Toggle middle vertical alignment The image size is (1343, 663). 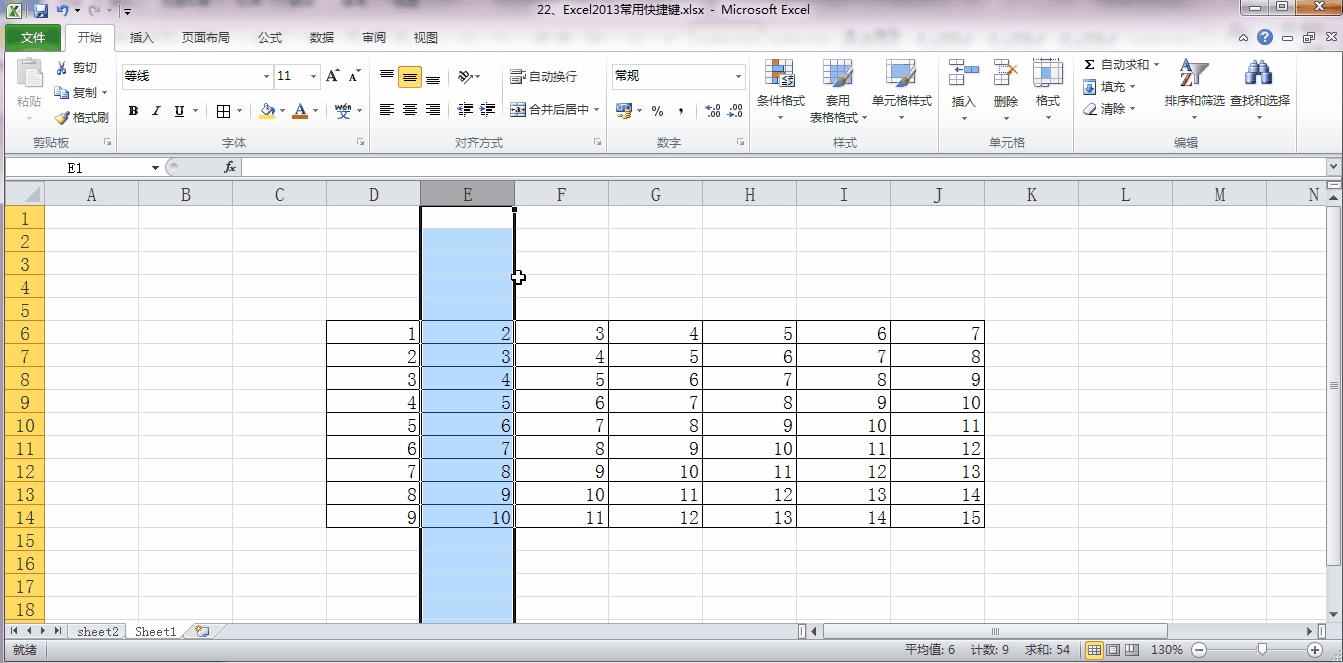[x=410, y=77]
